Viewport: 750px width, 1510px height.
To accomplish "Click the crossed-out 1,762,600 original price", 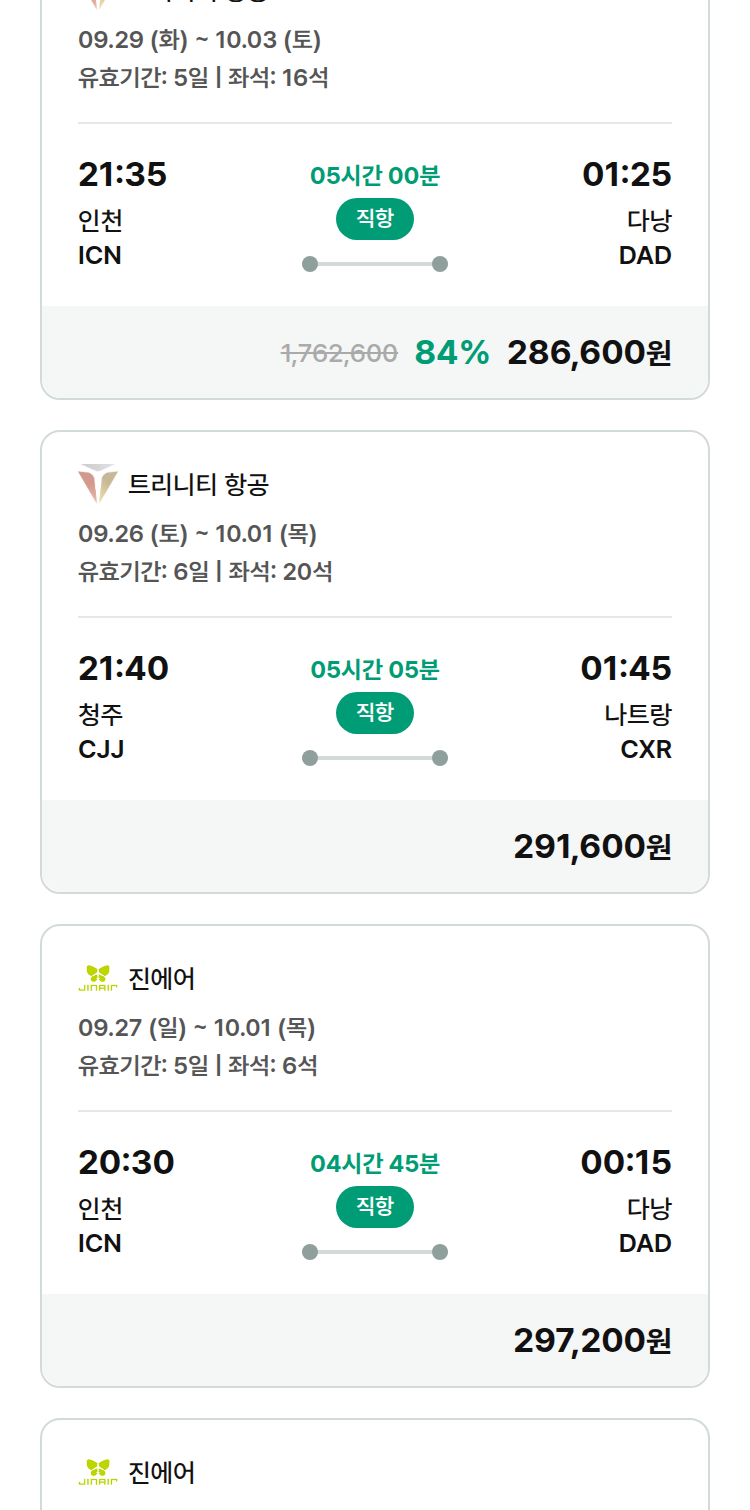I will click(x=339, y=353).
